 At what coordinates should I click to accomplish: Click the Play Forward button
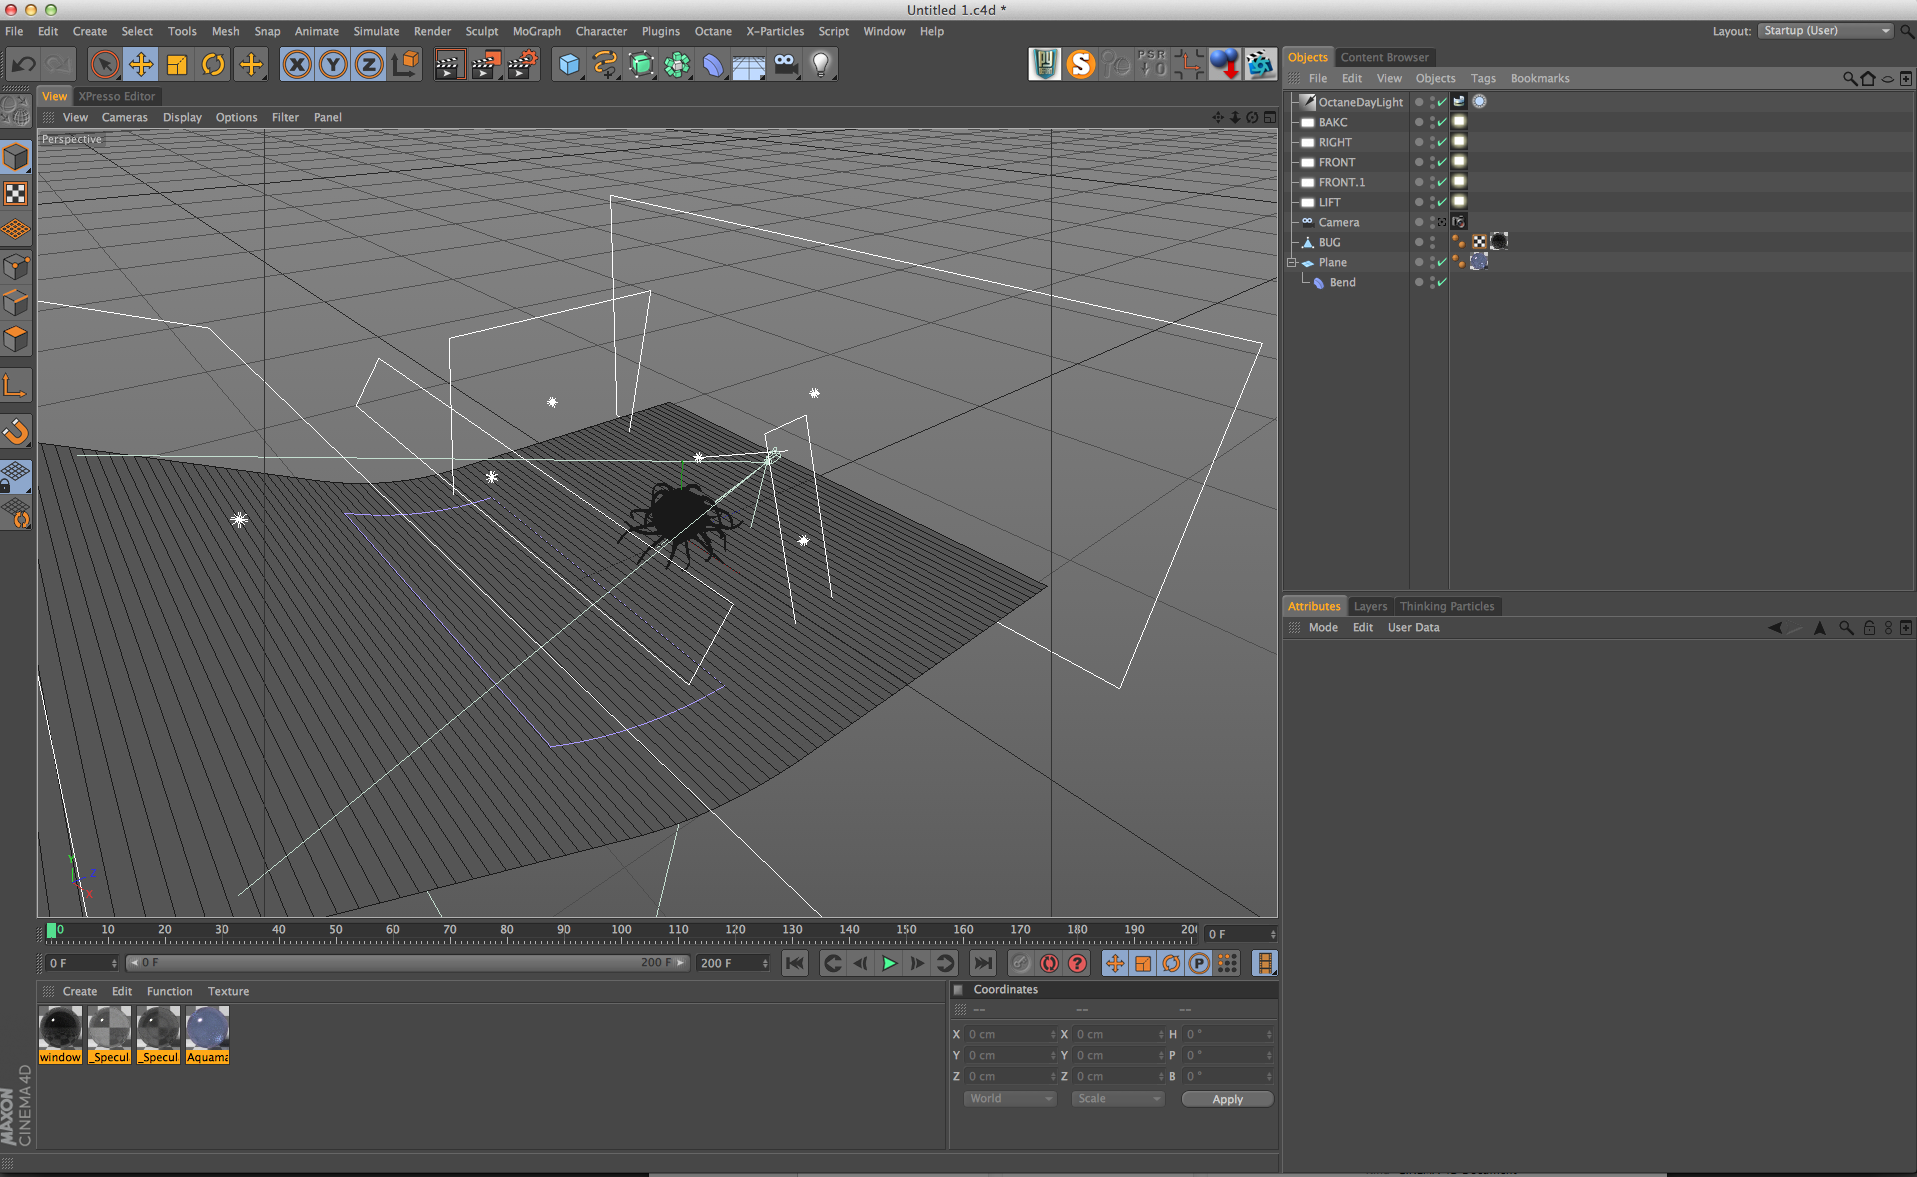(889, 963)
